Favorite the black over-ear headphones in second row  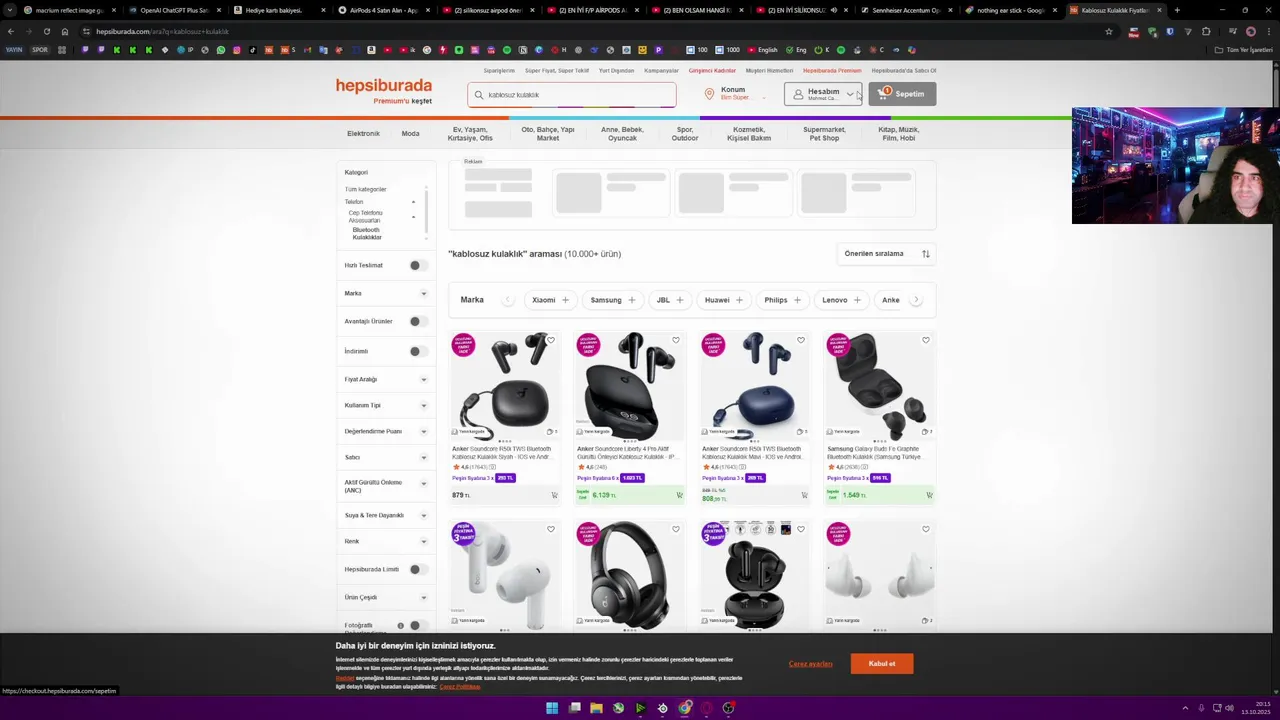[x=676, y=529]
